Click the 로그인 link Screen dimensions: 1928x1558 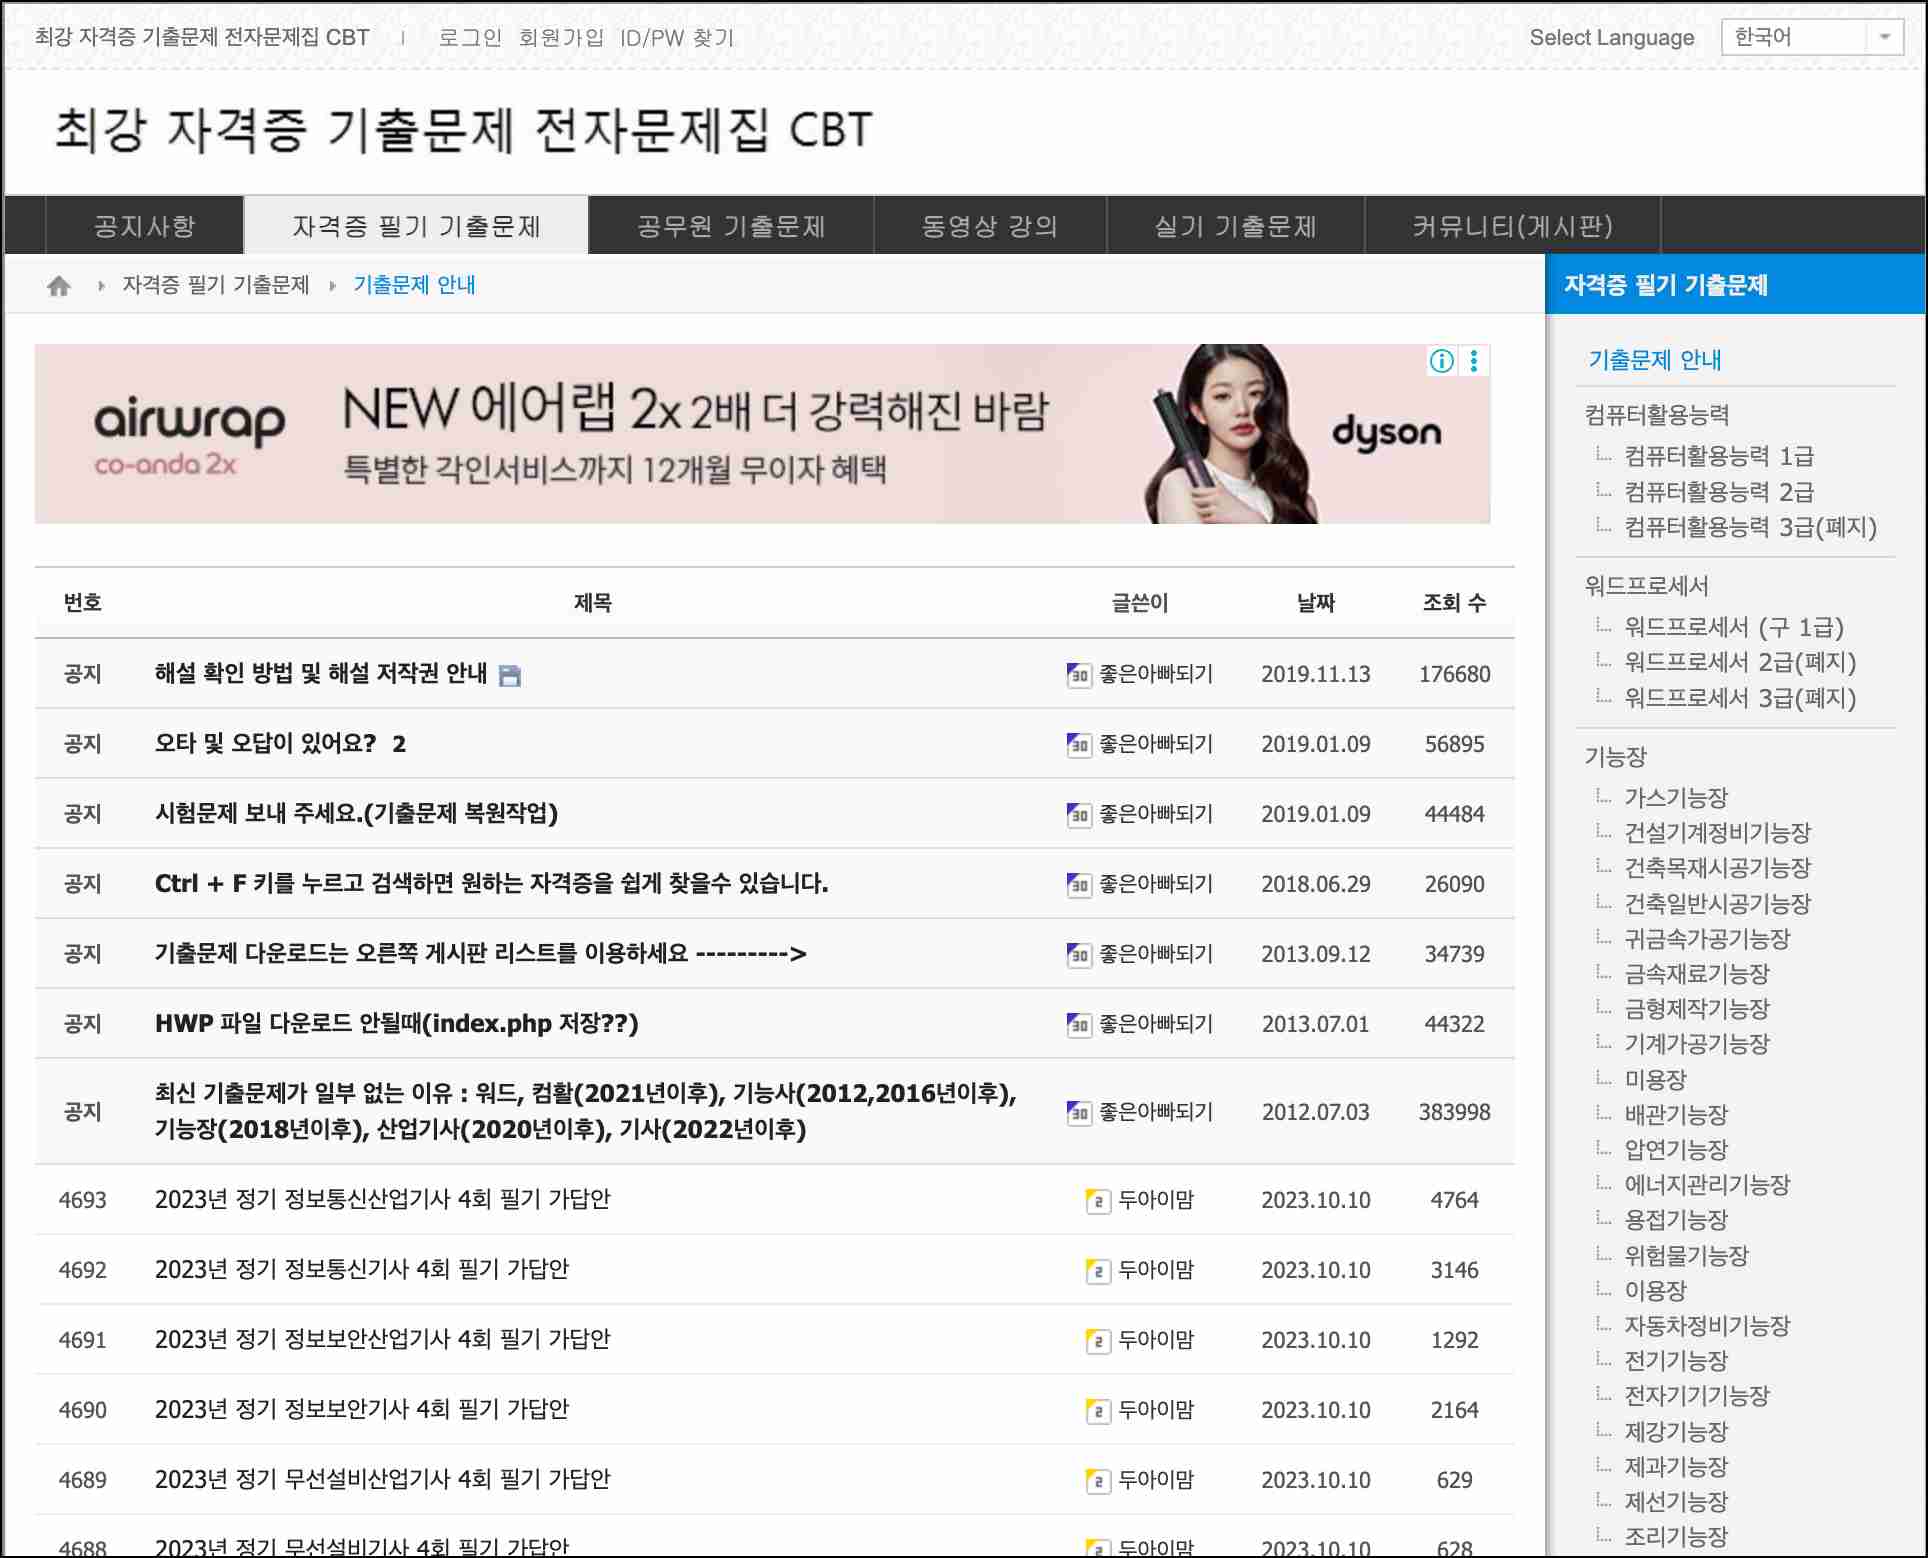[x=470, y=38]
